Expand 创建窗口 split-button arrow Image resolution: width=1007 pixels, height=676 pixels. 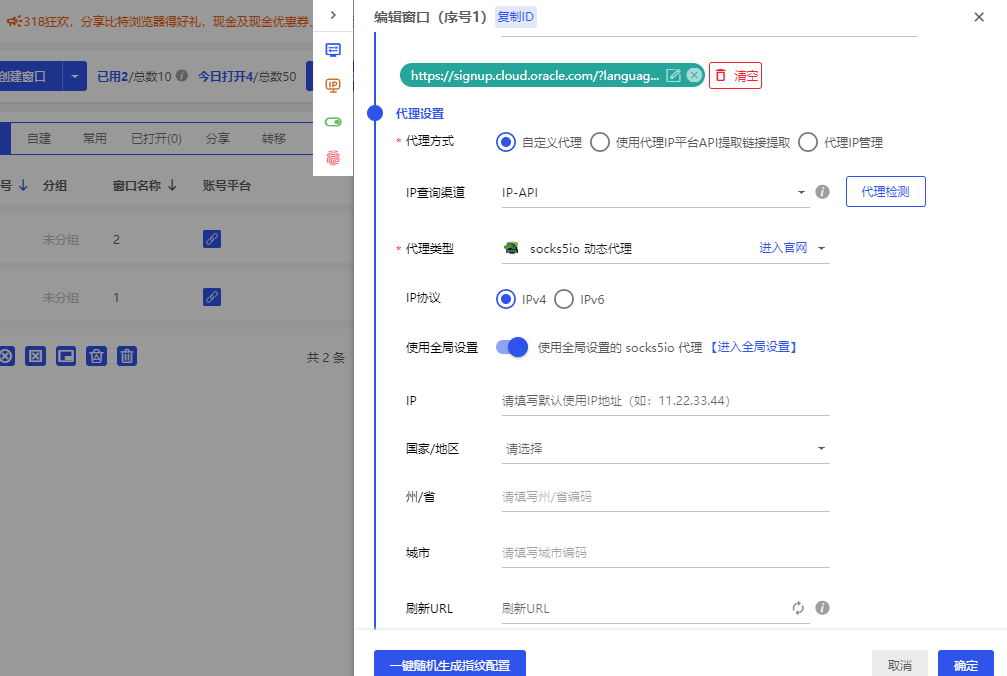coord(74,76)
